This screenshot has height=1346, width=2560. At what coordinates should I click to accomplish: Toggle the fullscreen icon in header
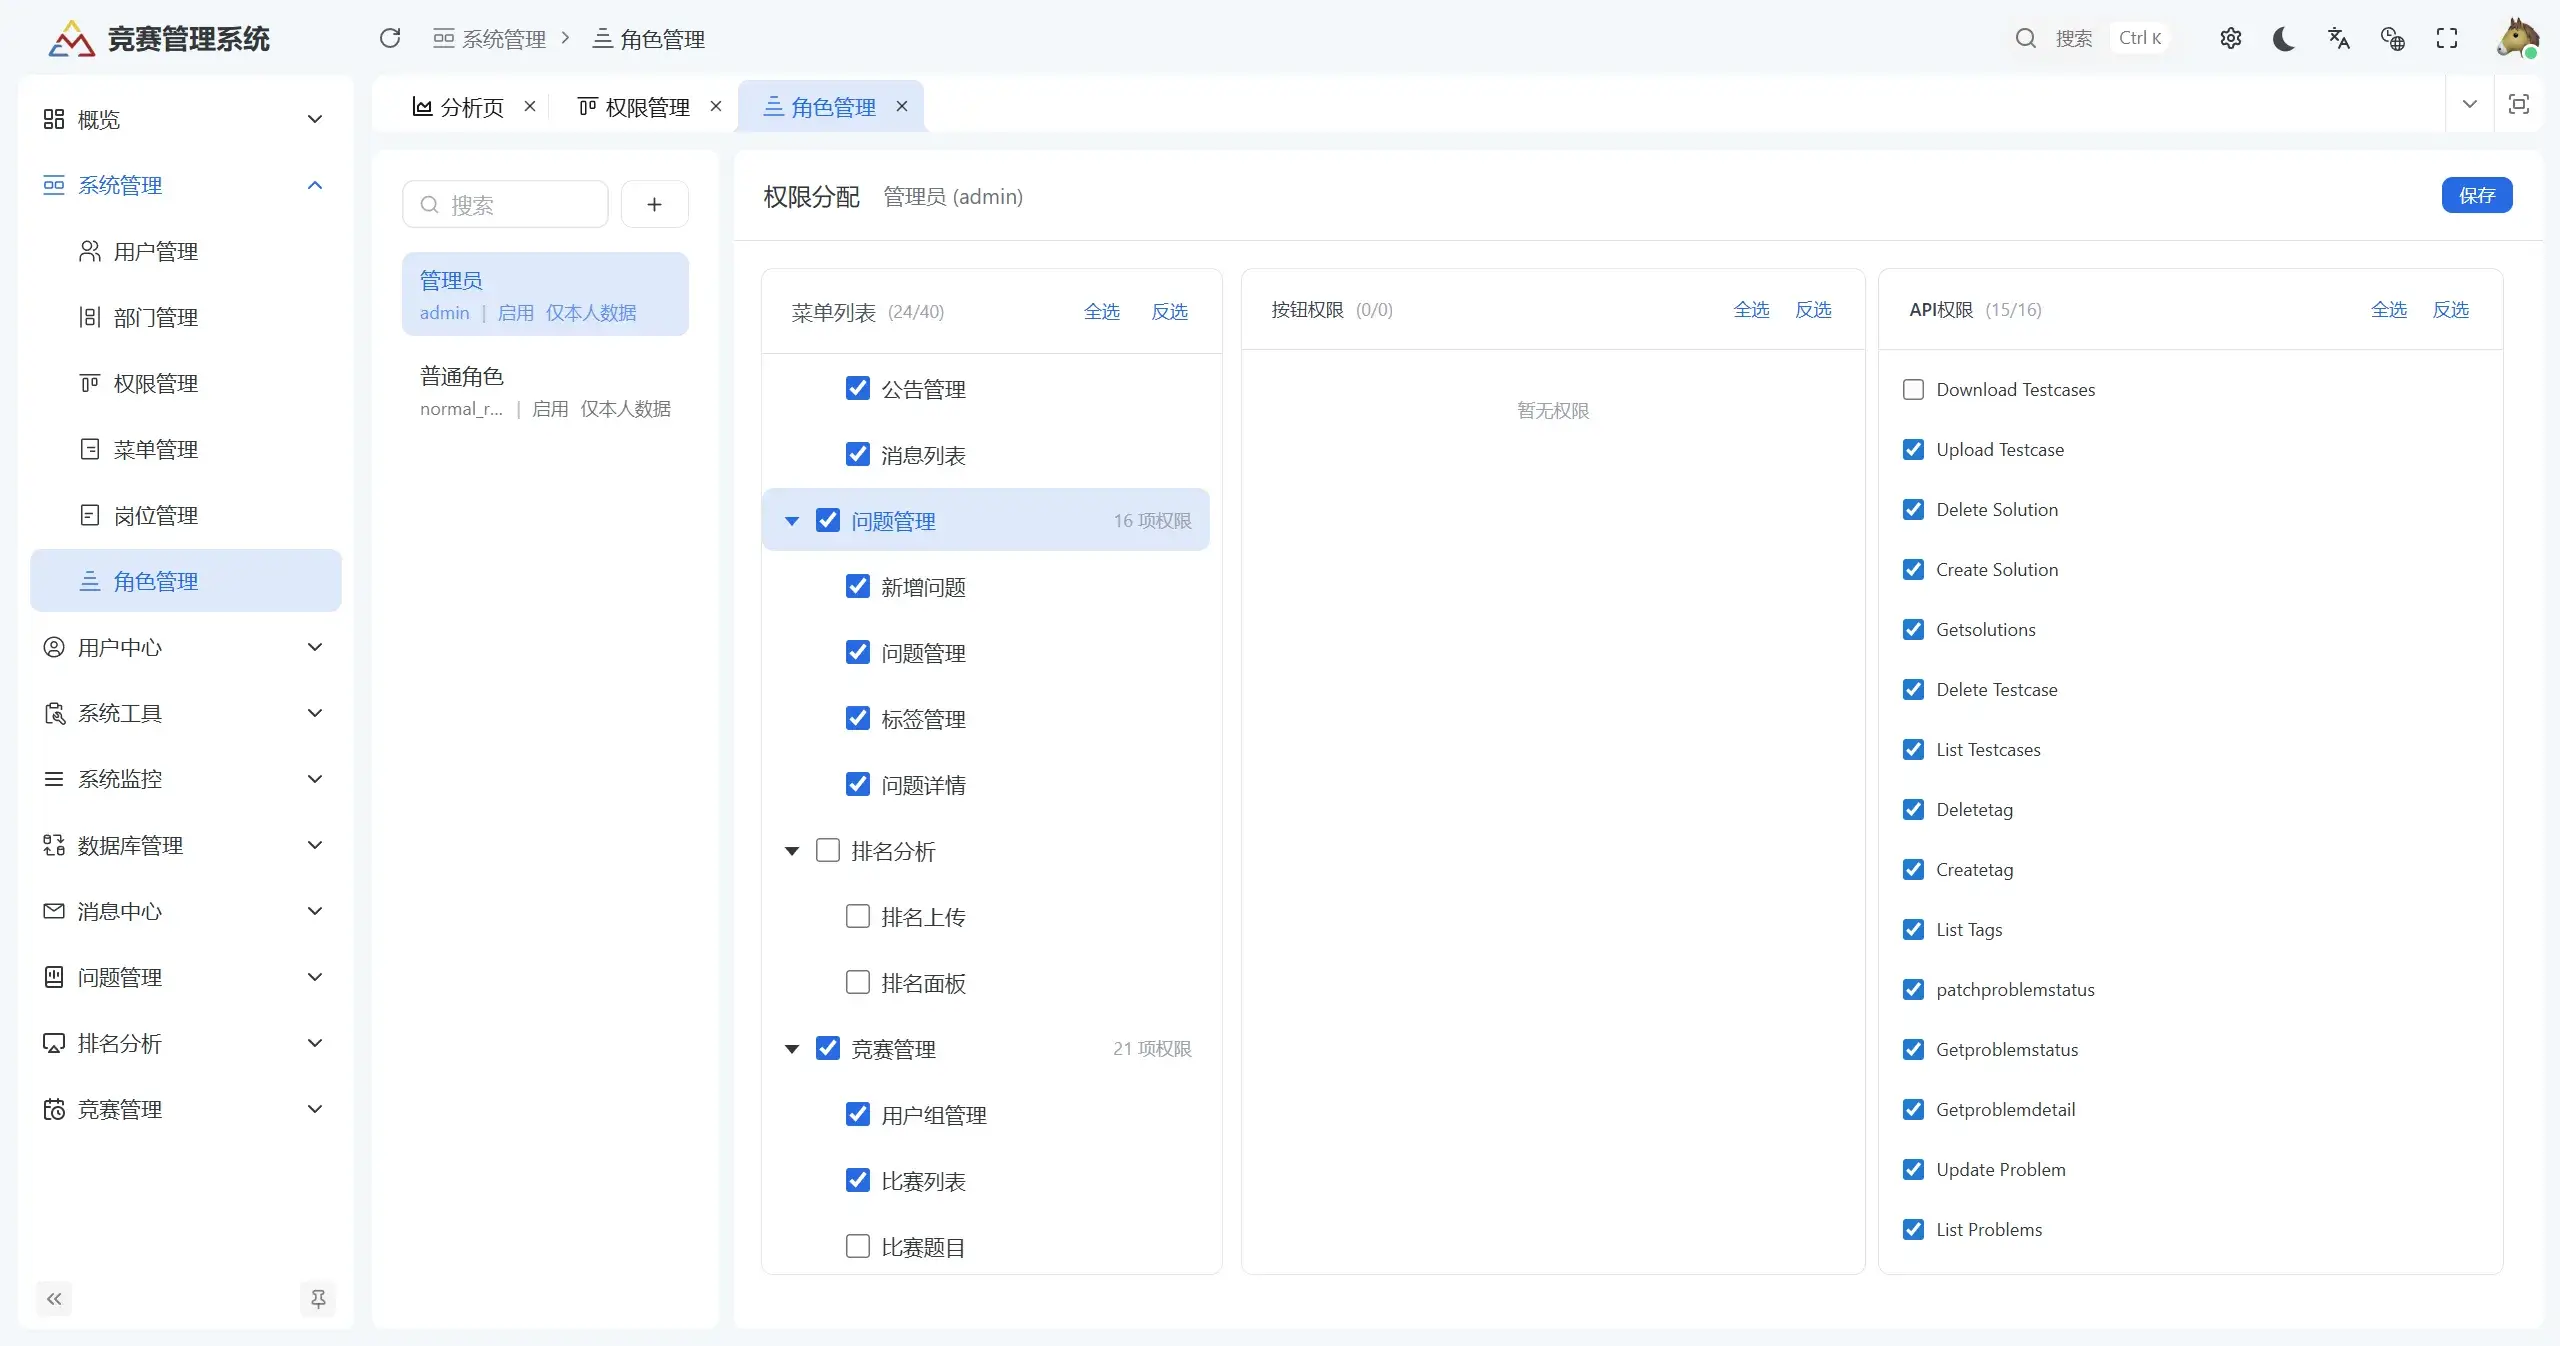pos(2446,38)
